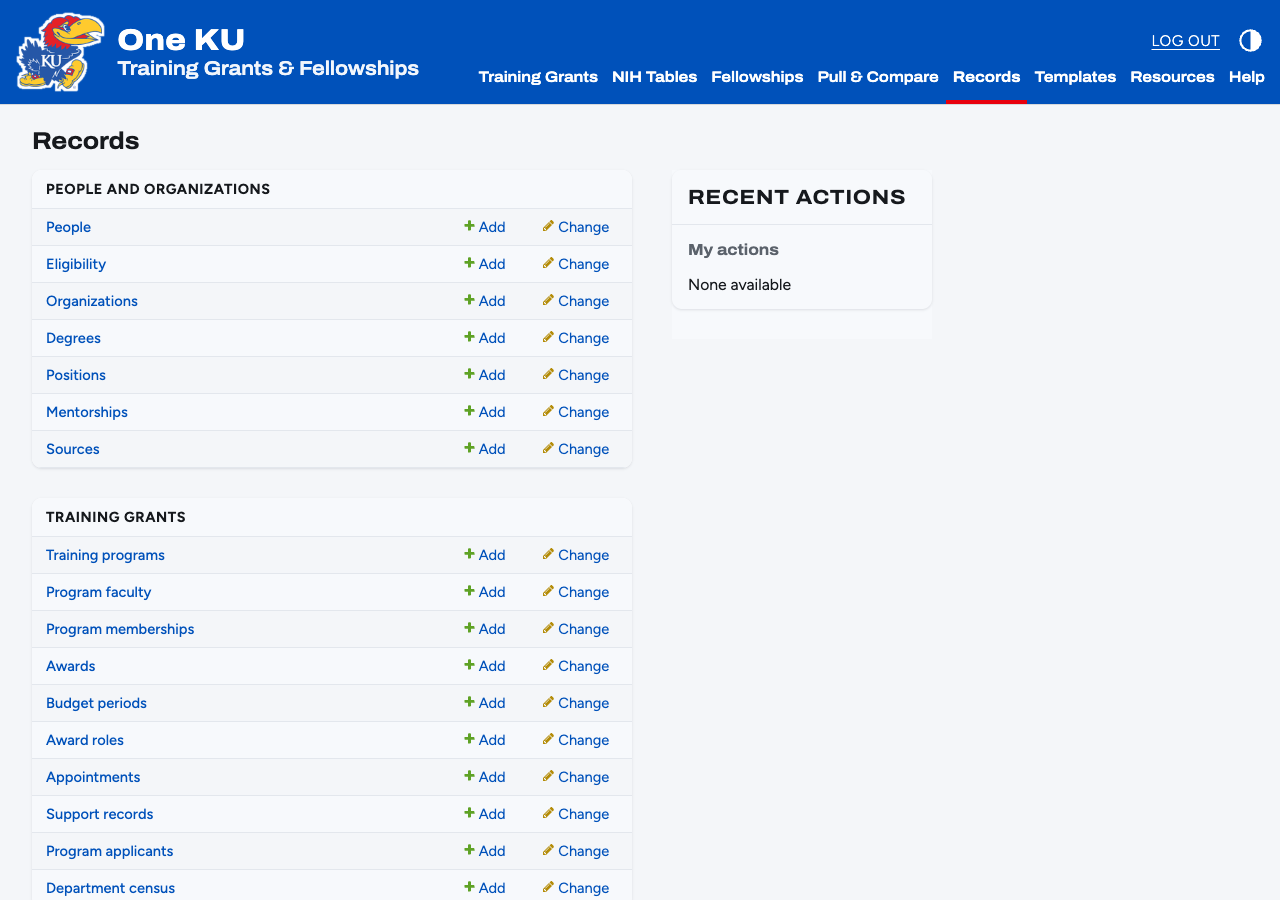Screen dimensions: 1280x900
Task: Open the Award roles link
Action: (x=85, y=740)
